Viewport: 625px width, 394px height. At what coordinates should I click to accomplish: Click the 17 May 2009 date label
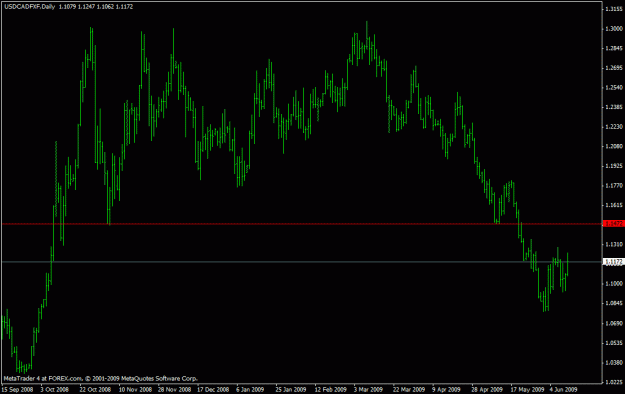point(527,389)
